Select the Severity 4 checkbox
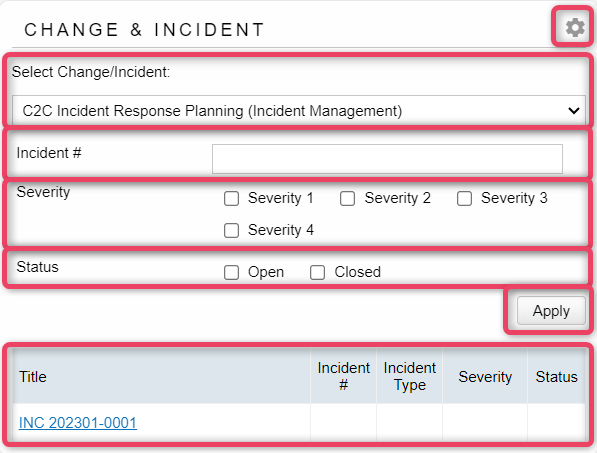Image resolution: width=597 pixels, height=453 pixels. 231,230
